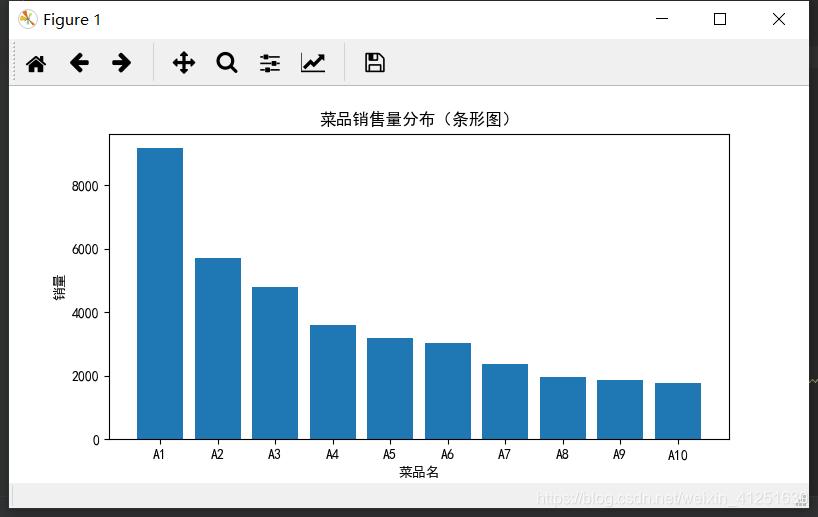Click the x-axis tick label A1
818x517 pixels.
159,454
